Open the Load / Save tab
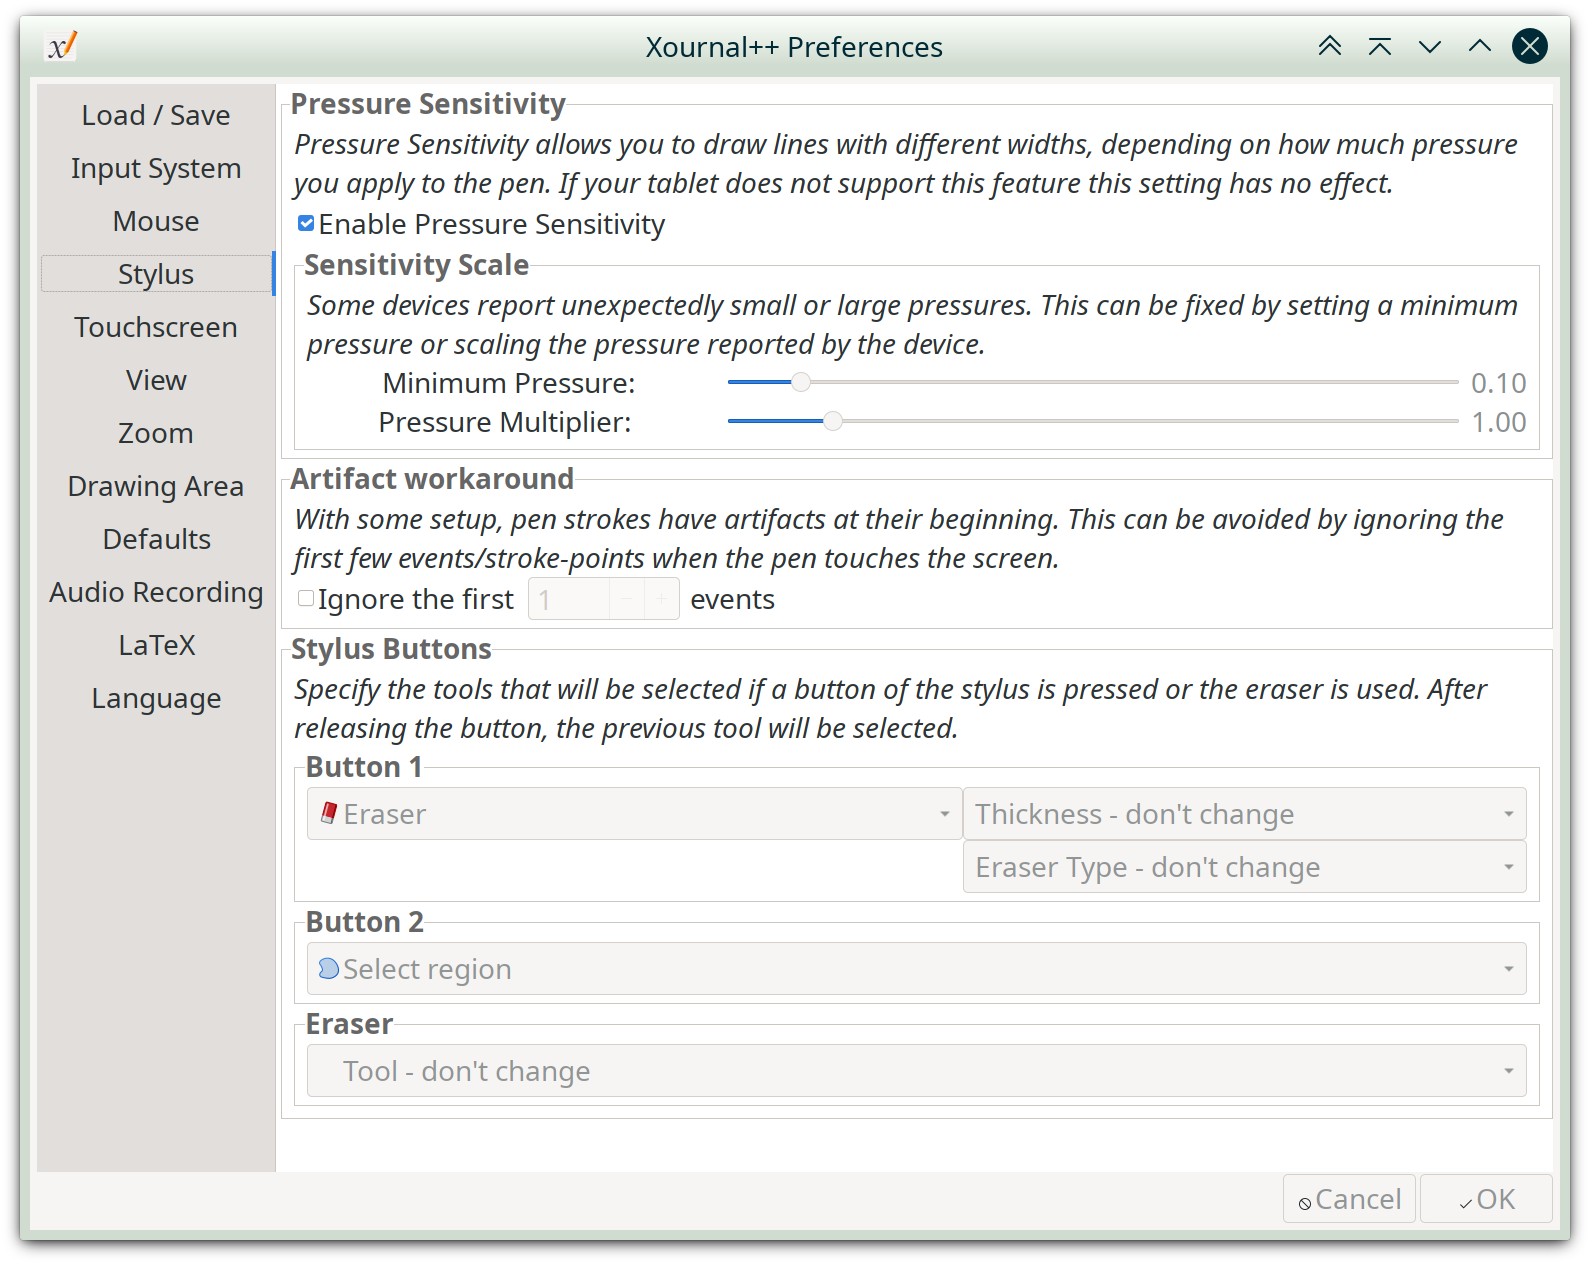 point(156,115)
